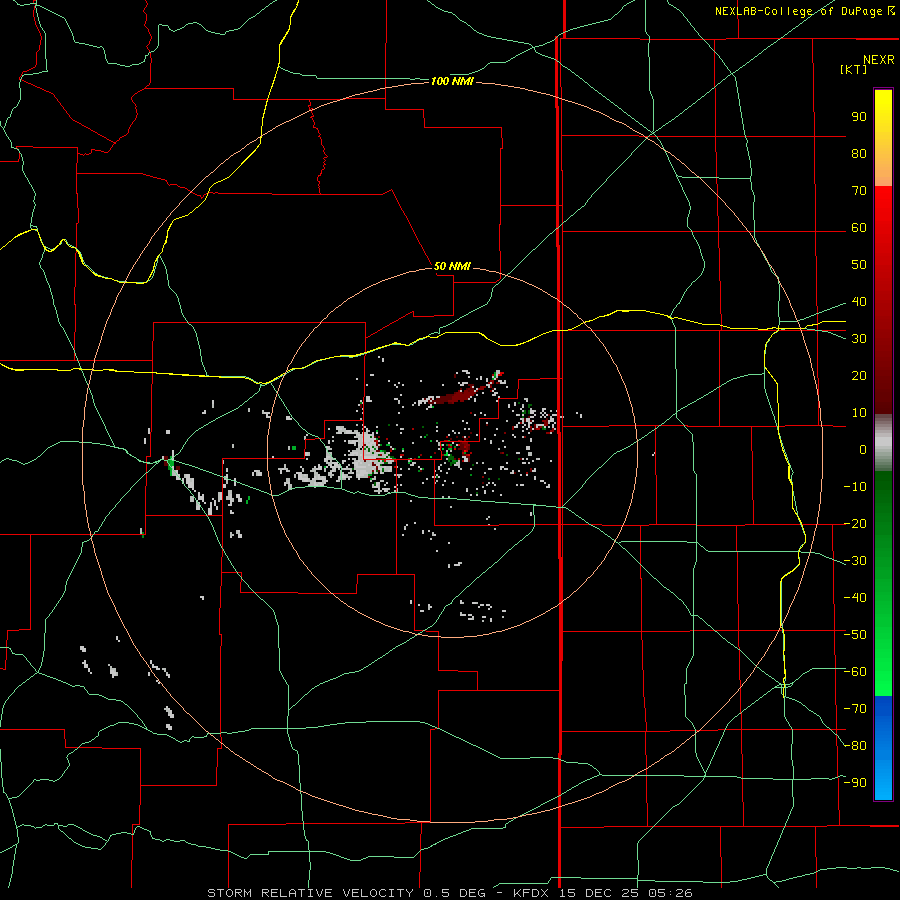This screenshot has width=900, height=900.
Task: Click the -50 value on velocity color scale
Action: (855, 635)
